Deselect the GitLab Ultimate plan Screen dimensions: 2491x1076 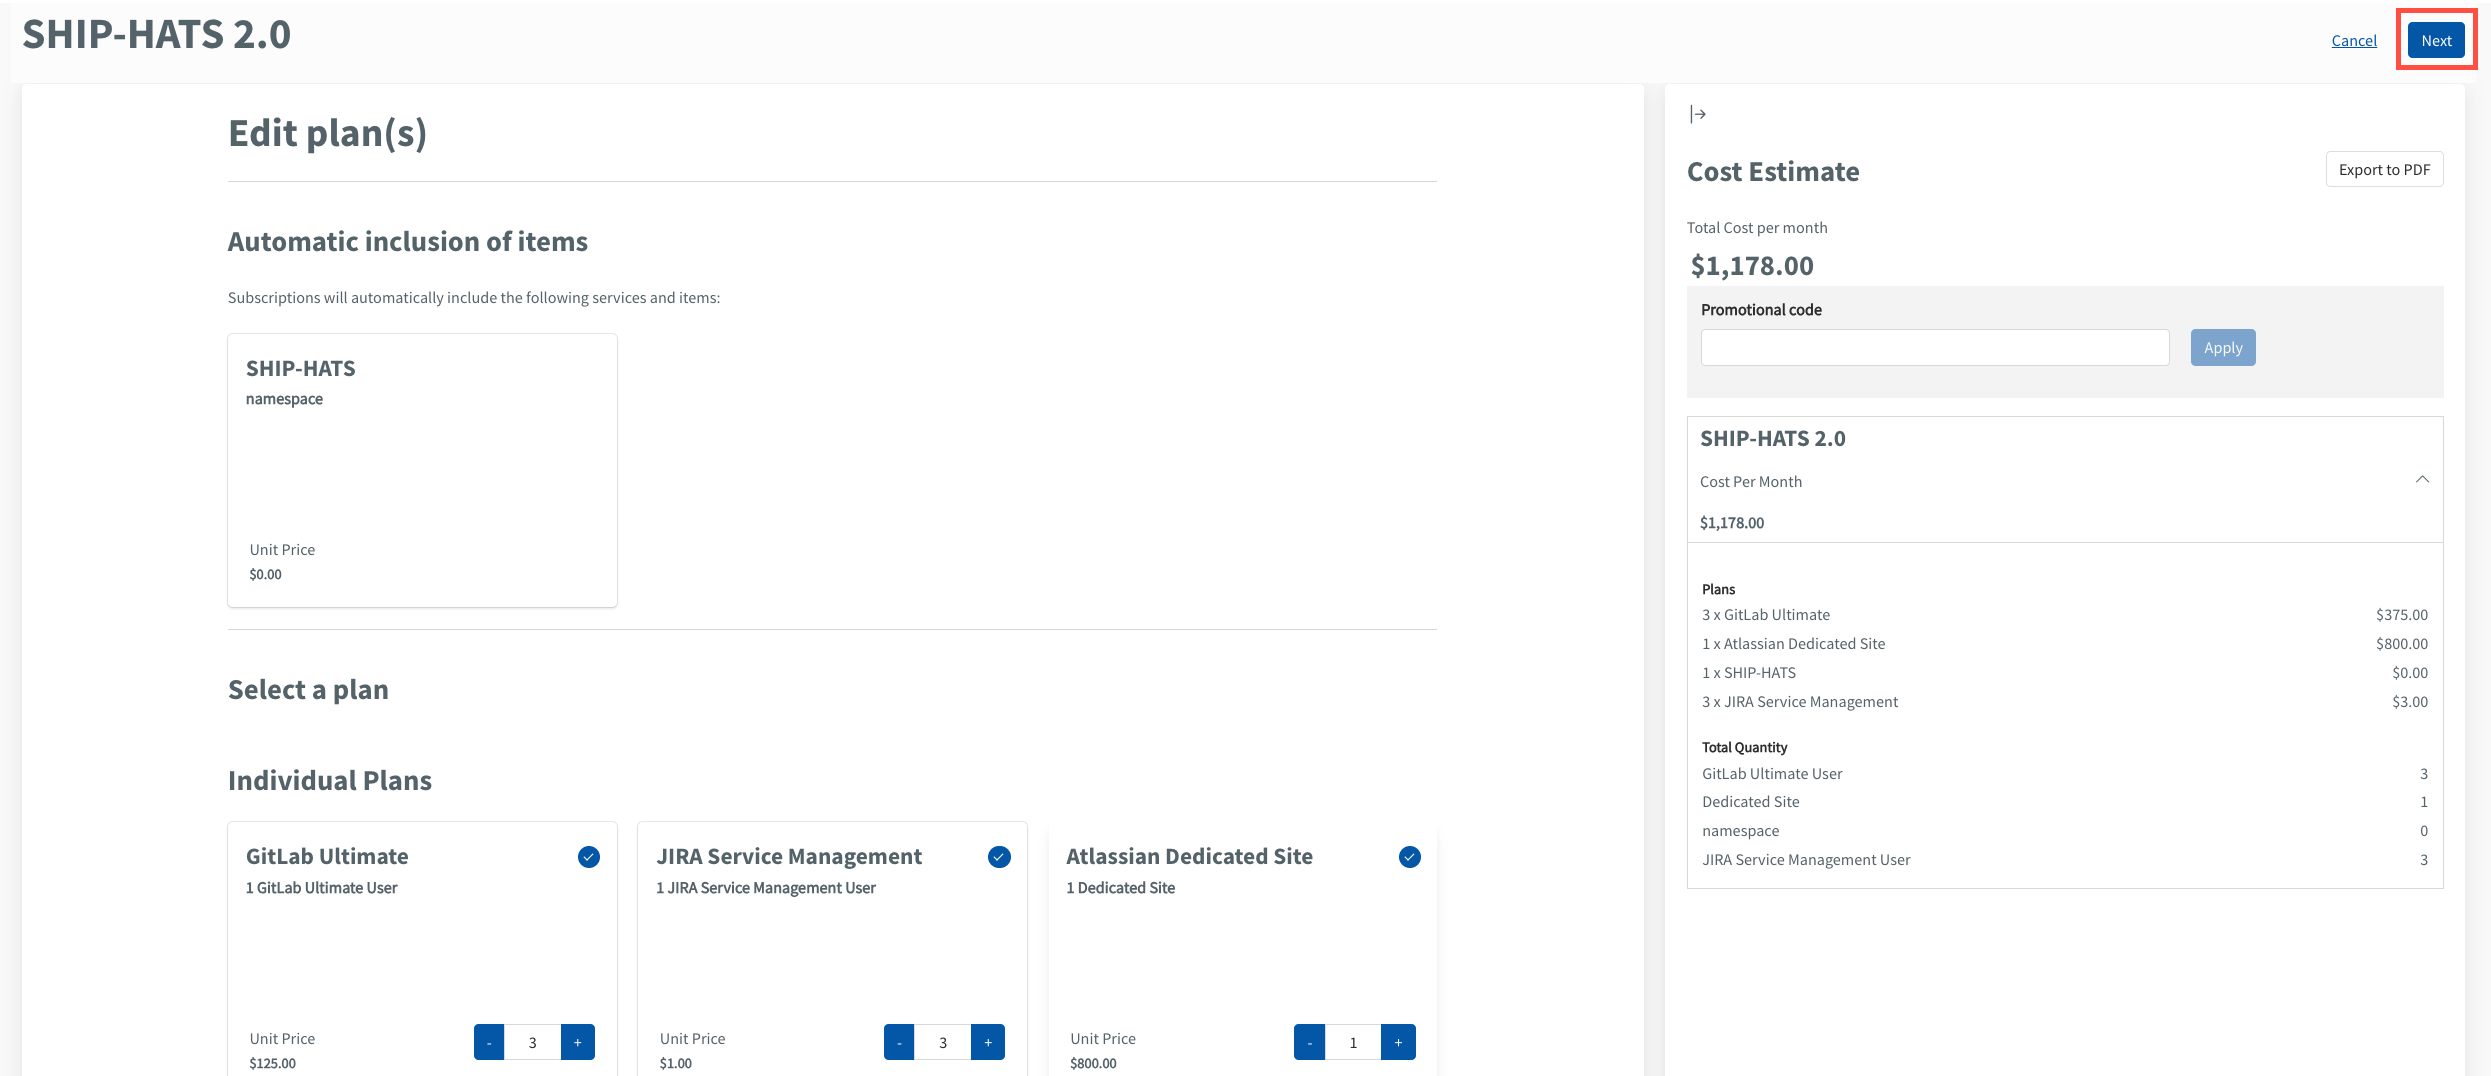(x=589, y=856)
